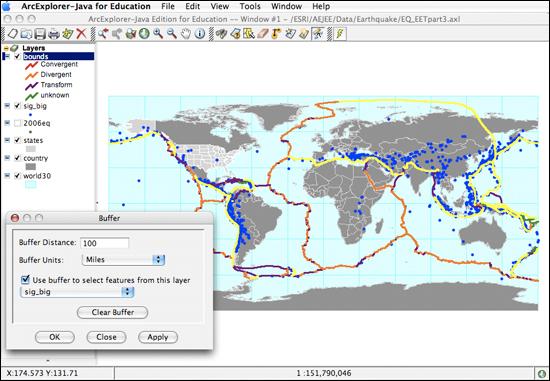The height and width of the screenshot is (381, 550).
Task: Select the Identify info tool
Action: pos(200,34)
